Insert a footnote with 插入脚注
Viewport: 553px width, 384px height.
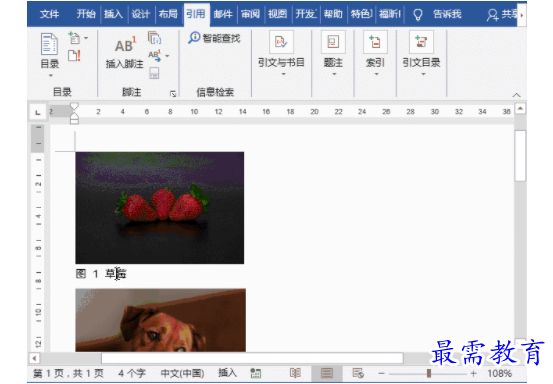click(x=124, y=52)
